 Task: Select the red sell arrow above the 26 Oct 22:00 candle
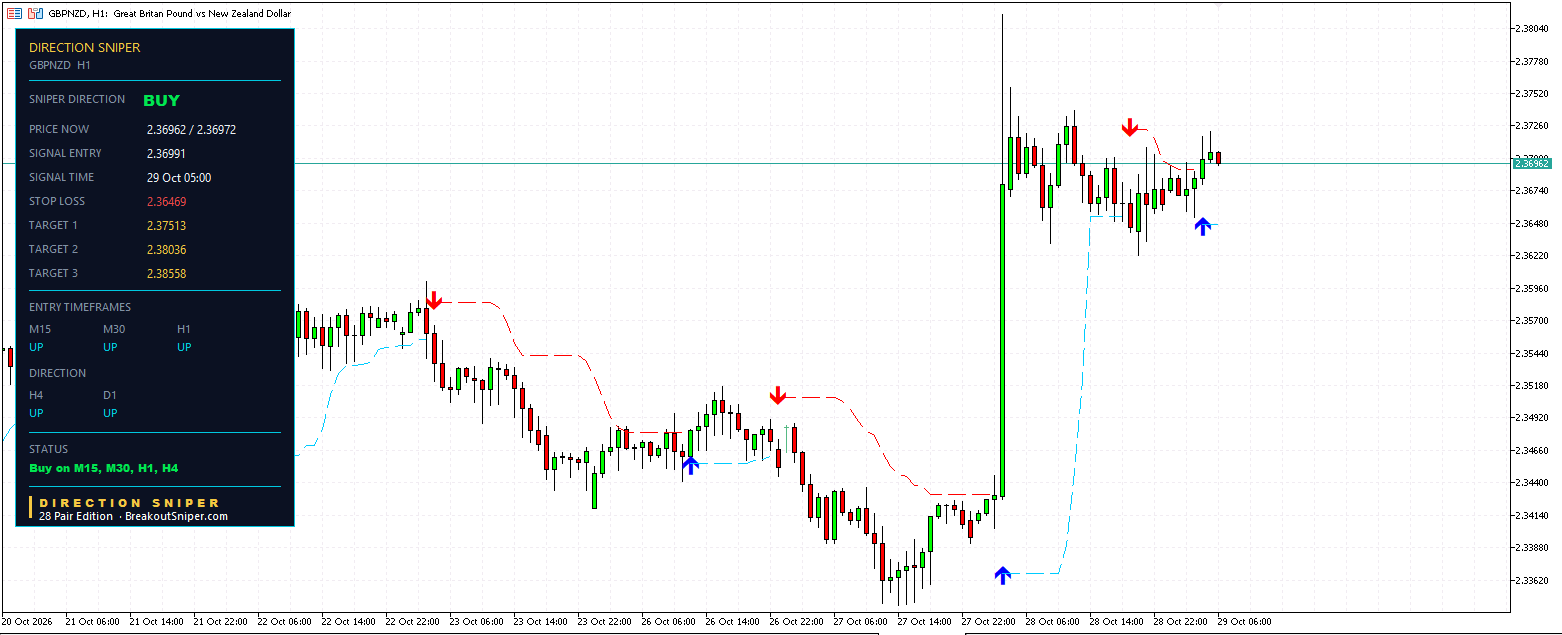pyautogui.click(x=777, y=396)
